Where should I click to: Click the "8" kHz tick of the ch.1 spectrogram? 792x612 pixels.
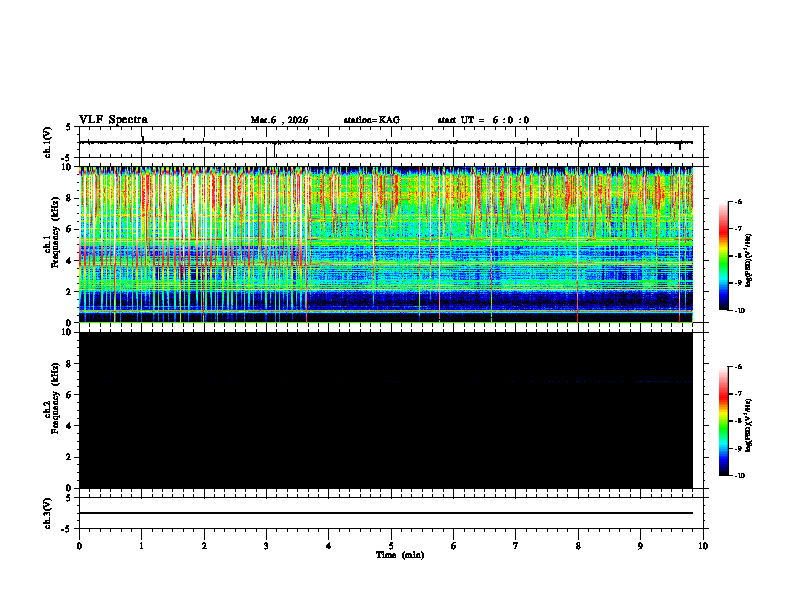click(x=70, y=198)
